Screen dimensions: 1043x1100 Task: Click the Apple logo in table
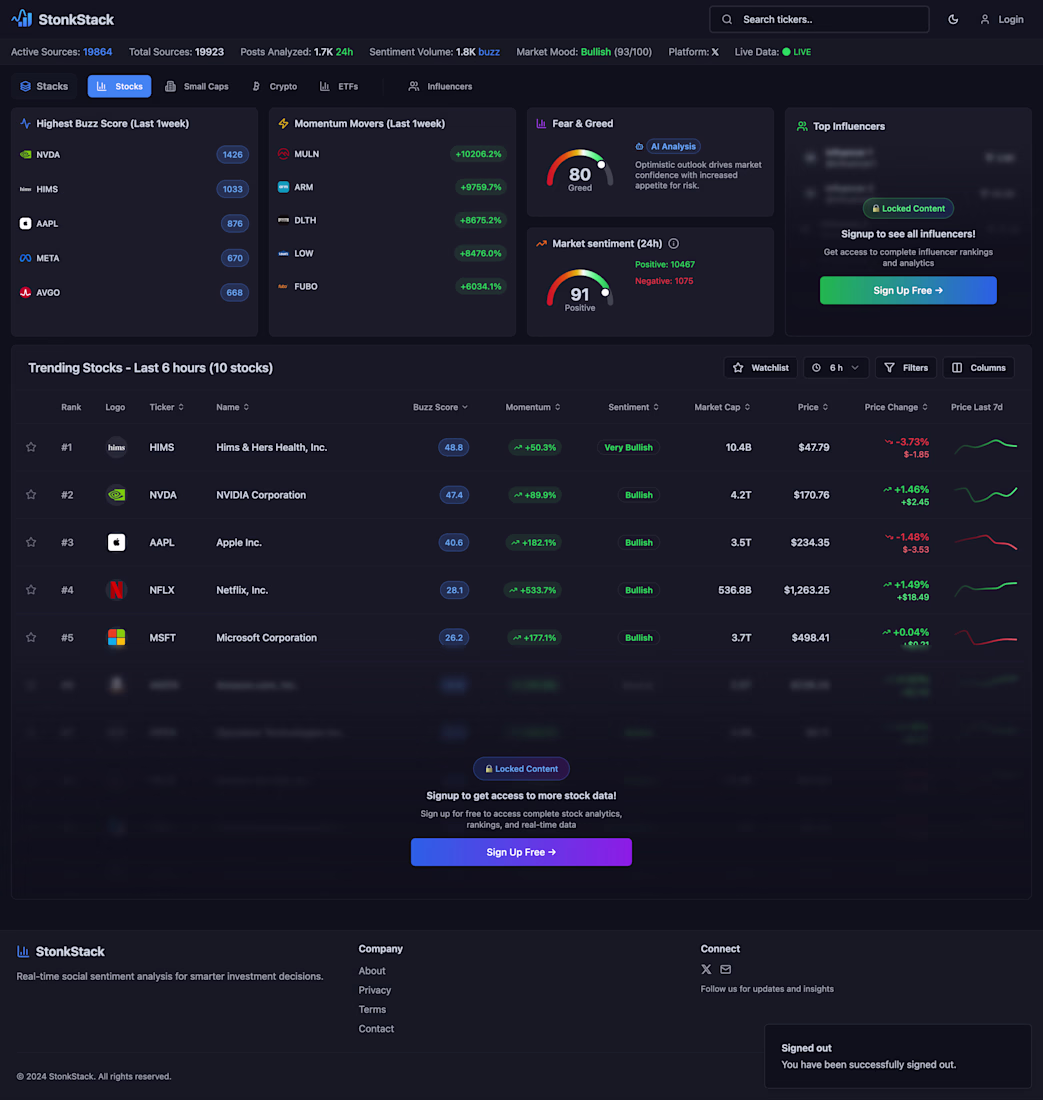coord(116,542)
